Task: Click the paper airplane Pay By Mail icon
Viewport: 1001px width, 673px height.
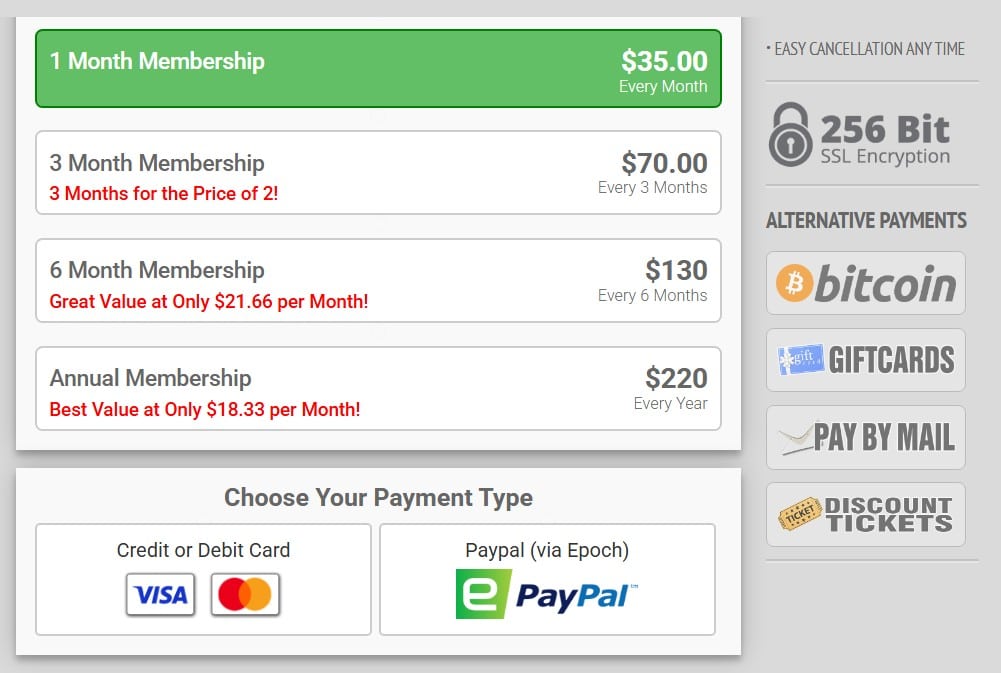Action: coord(795,439)
